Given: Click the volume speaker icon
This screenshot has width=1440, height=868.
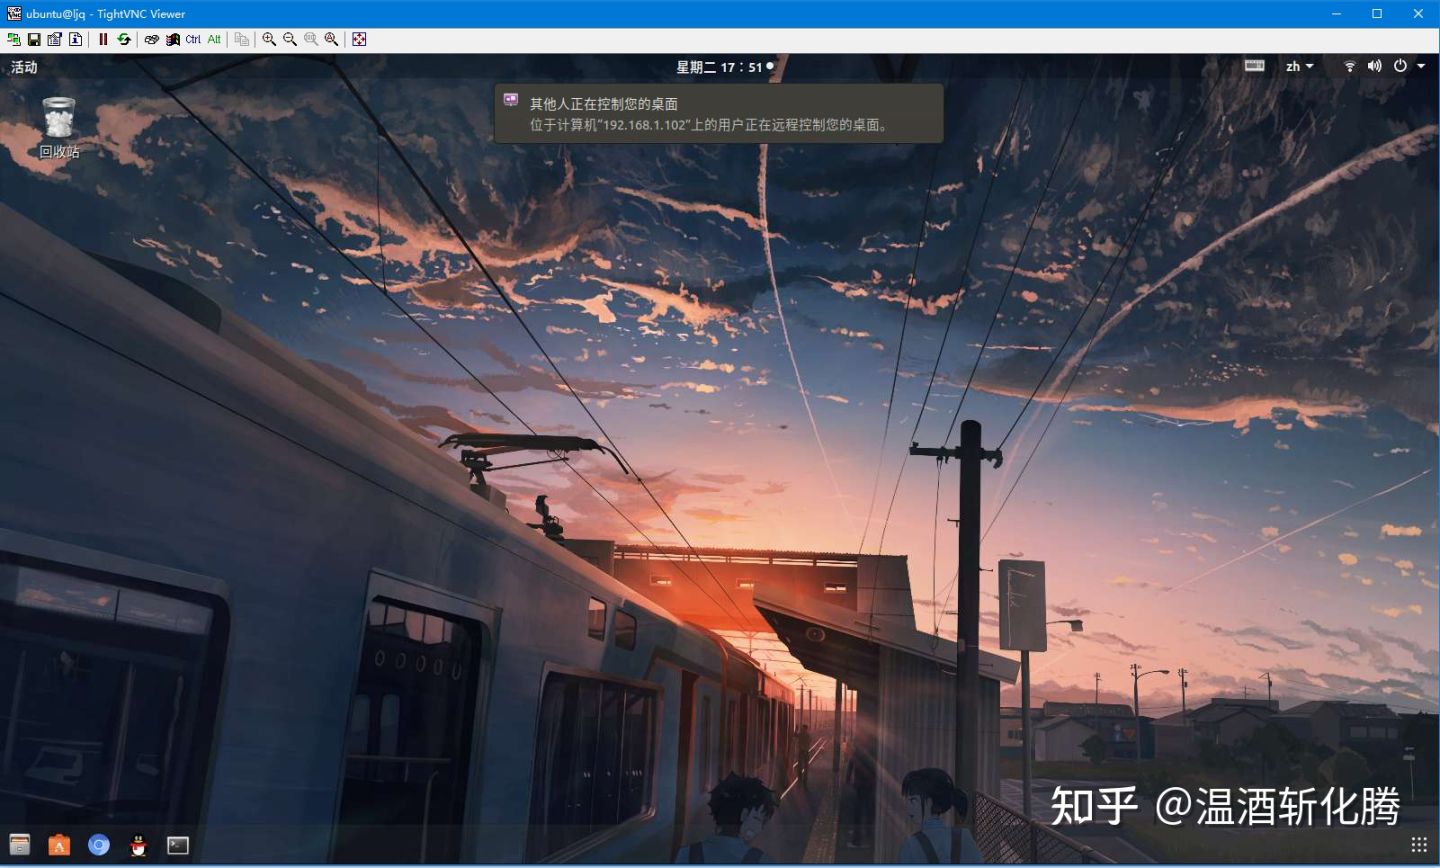Looking at the screenshot, I should click(x=1375, y=66).
